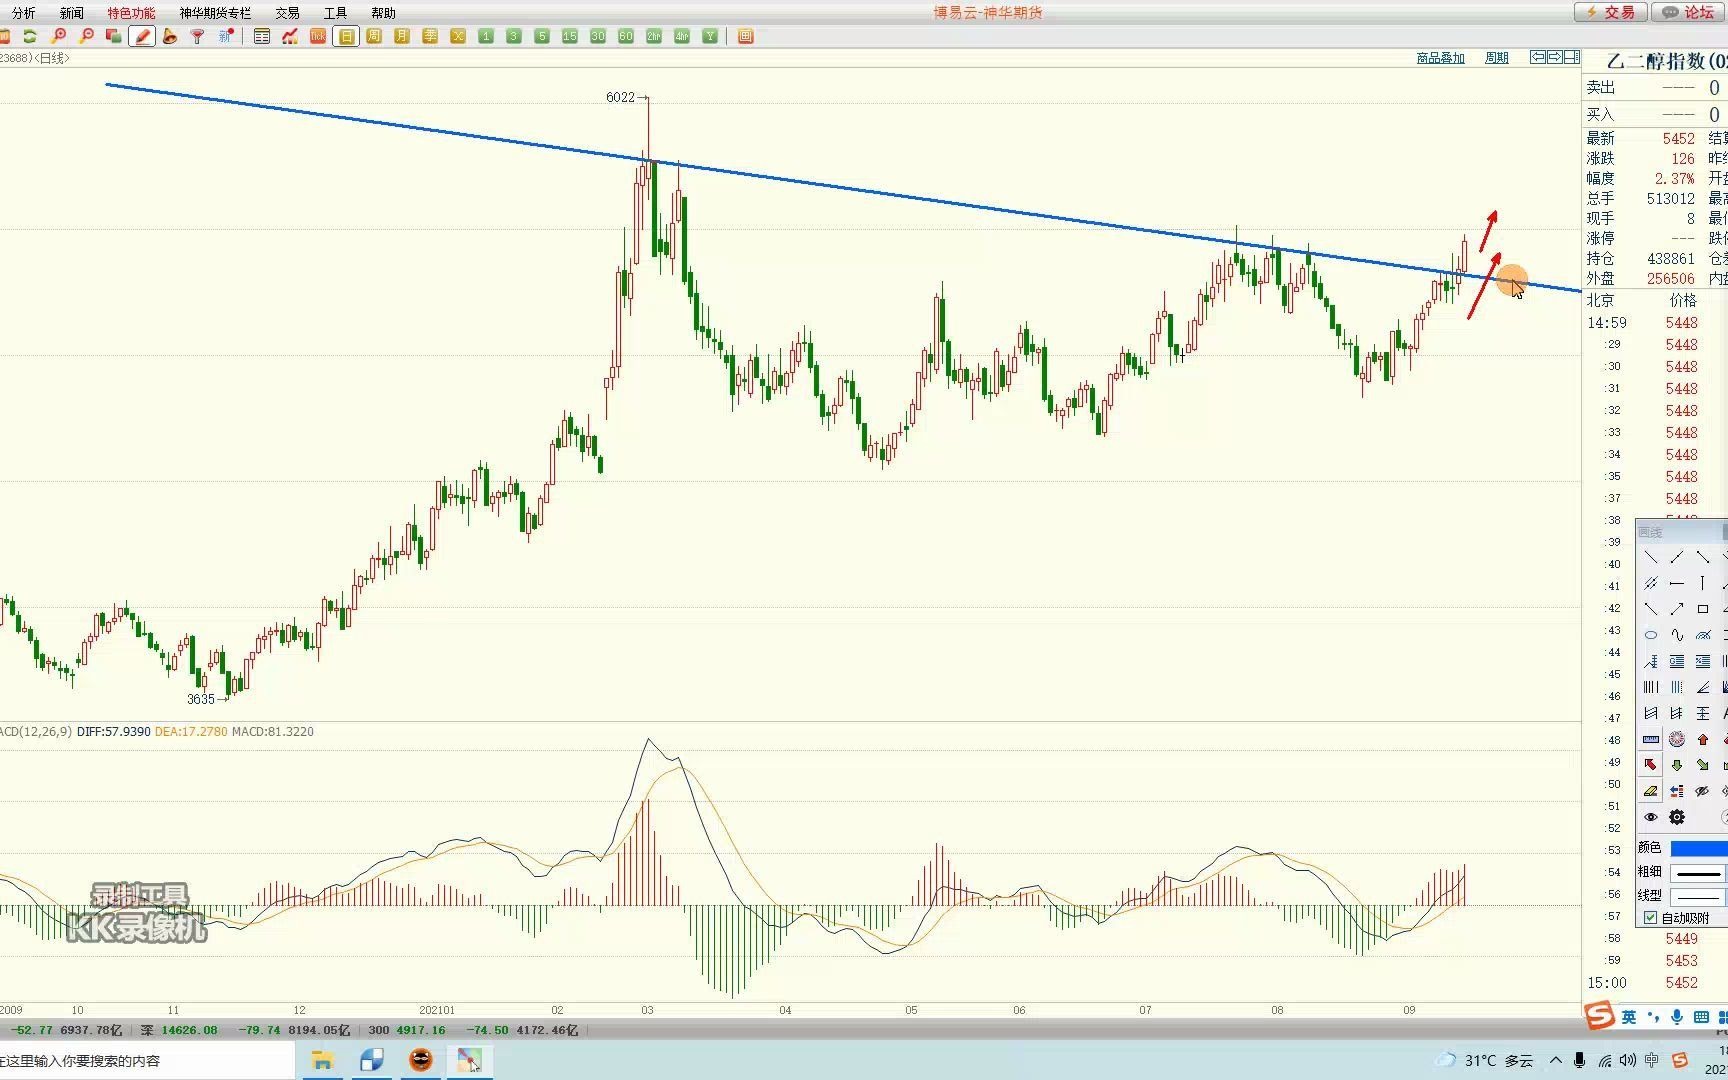This screenshot has width=1728, height=1080.
Task: Select the weekly (周) period button
Action: pos(374,37)
